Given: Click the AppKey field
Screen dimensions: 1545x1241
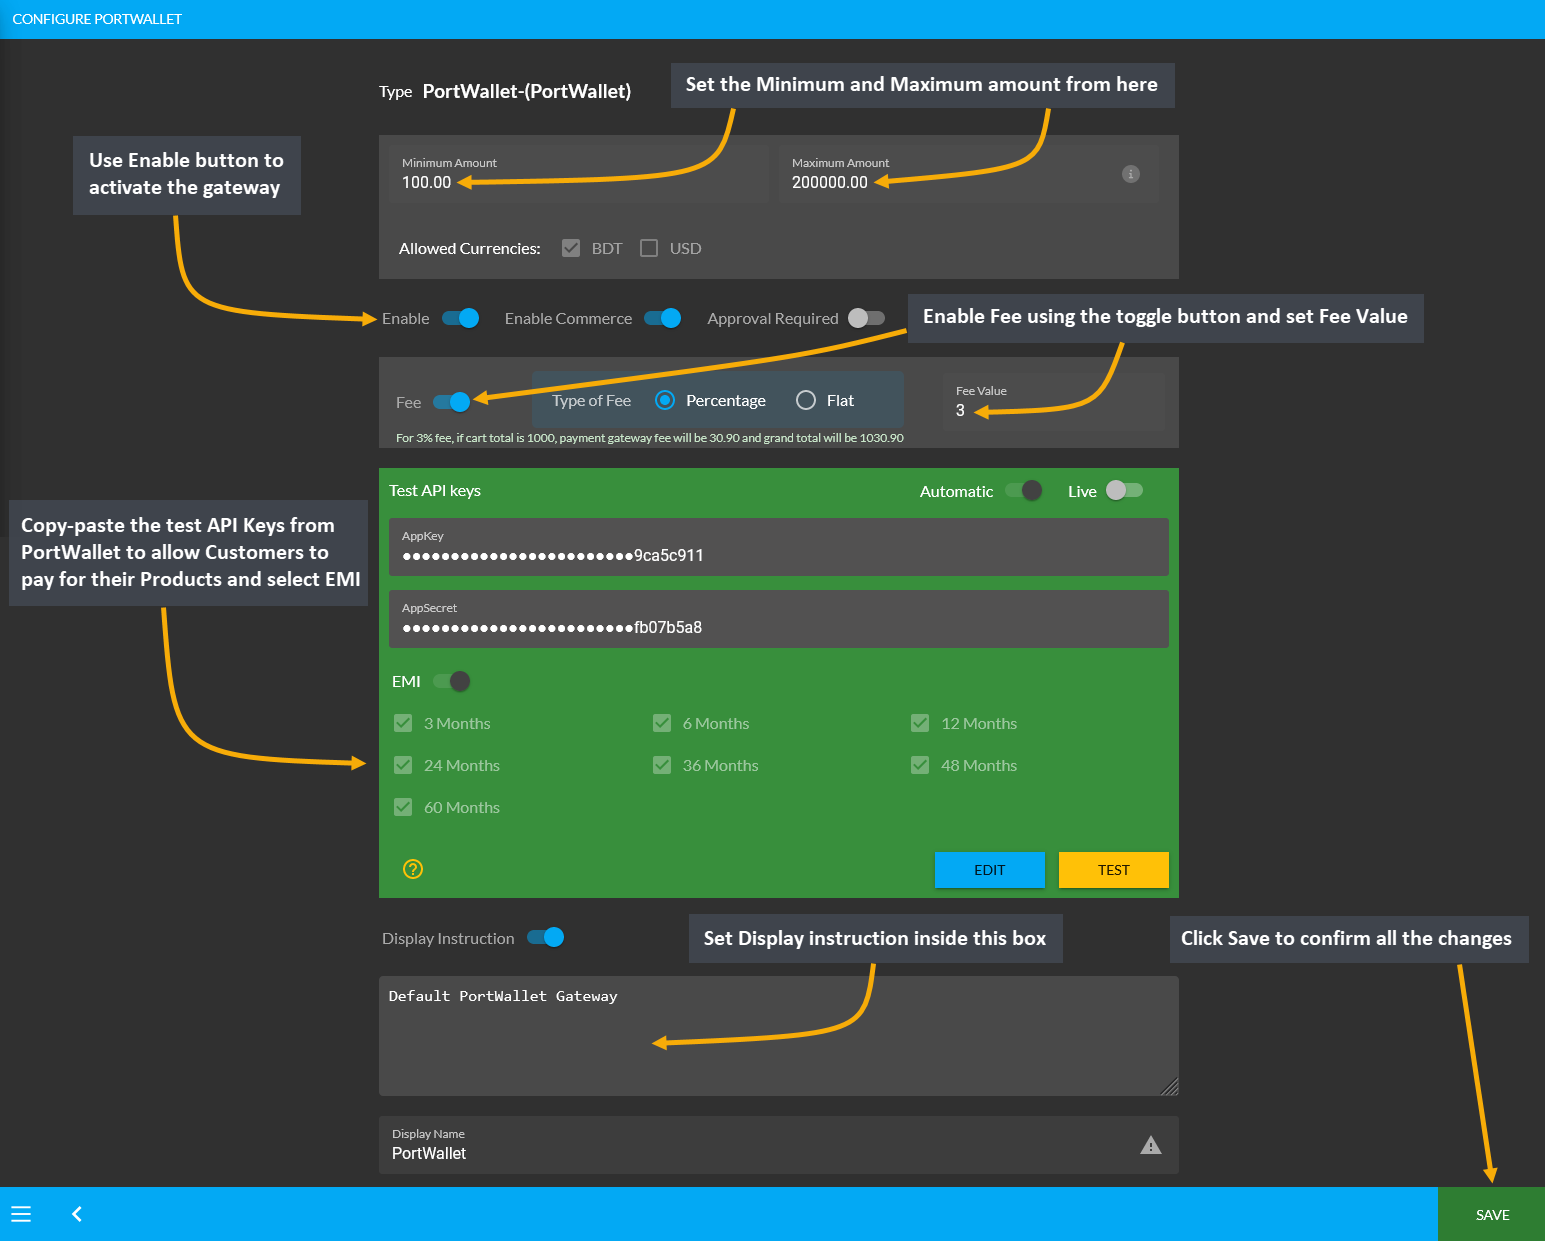Looking at the screenshot, I should point(779,547).
